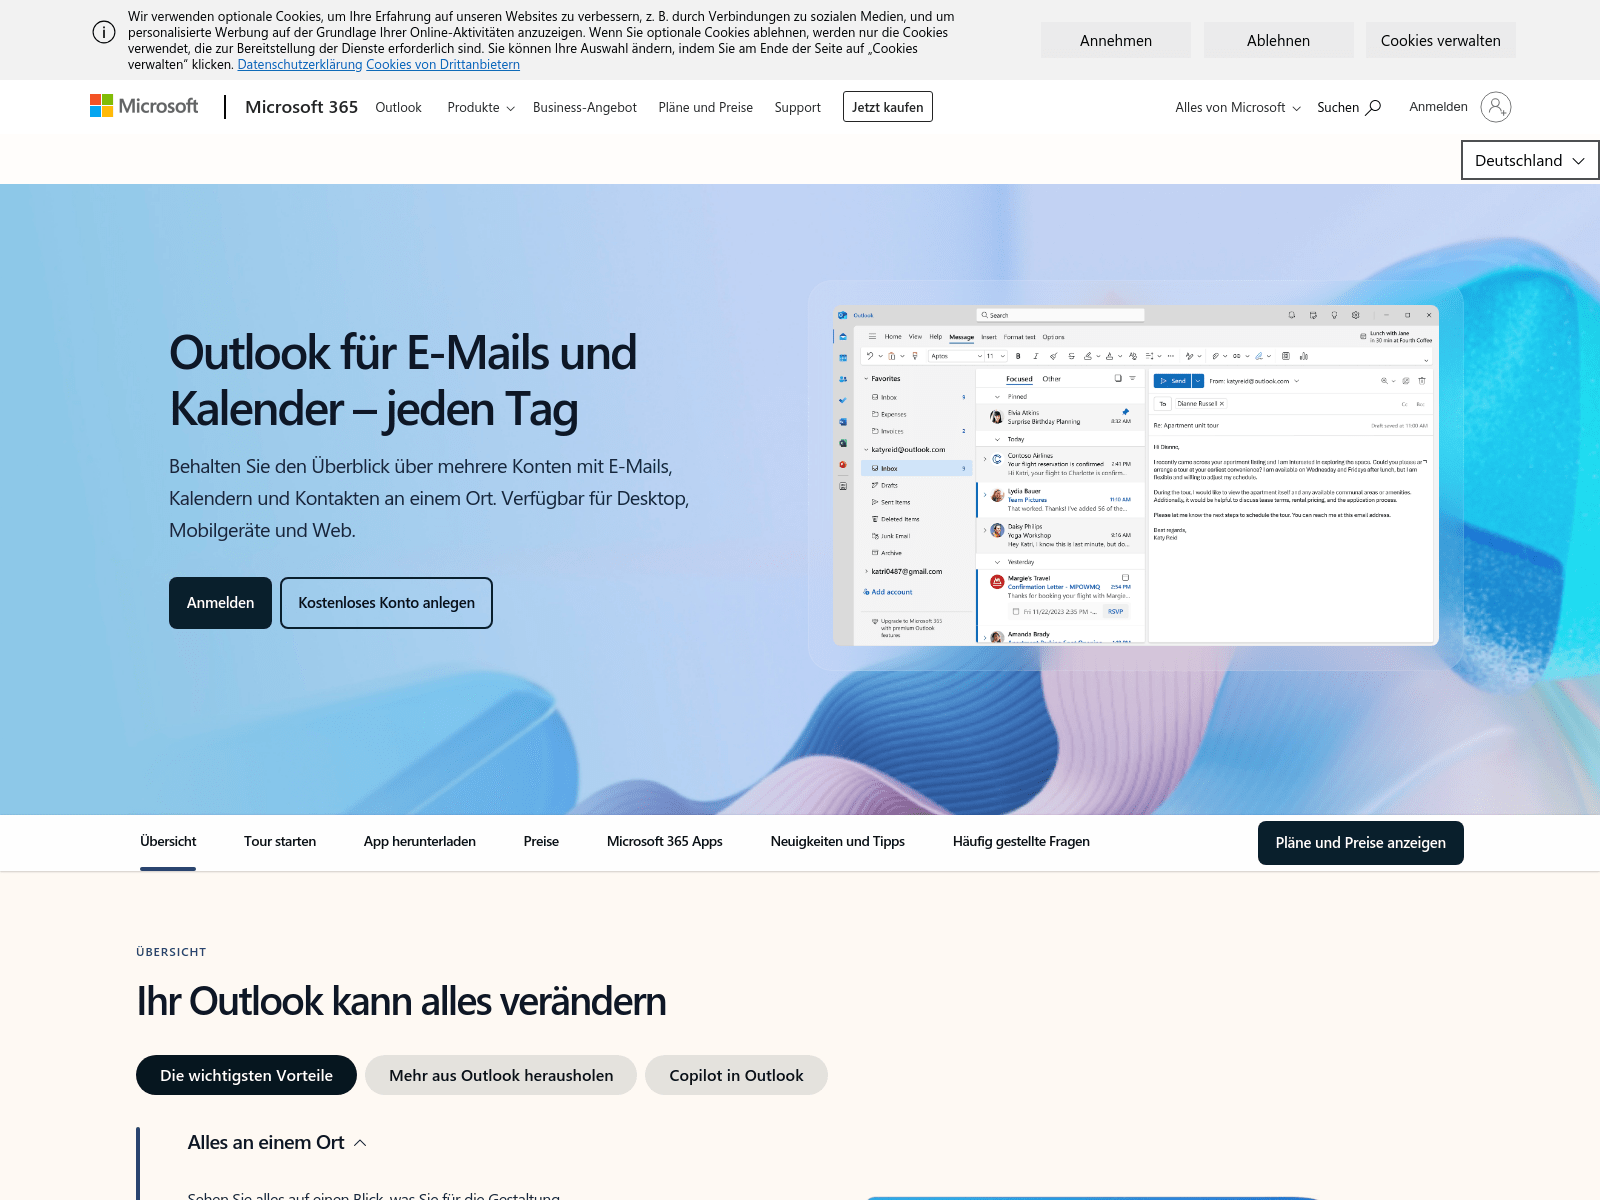Viewport: 1600px width, 1200px height.
Task: Expand the Produkte menu
Action: (481, 107)
